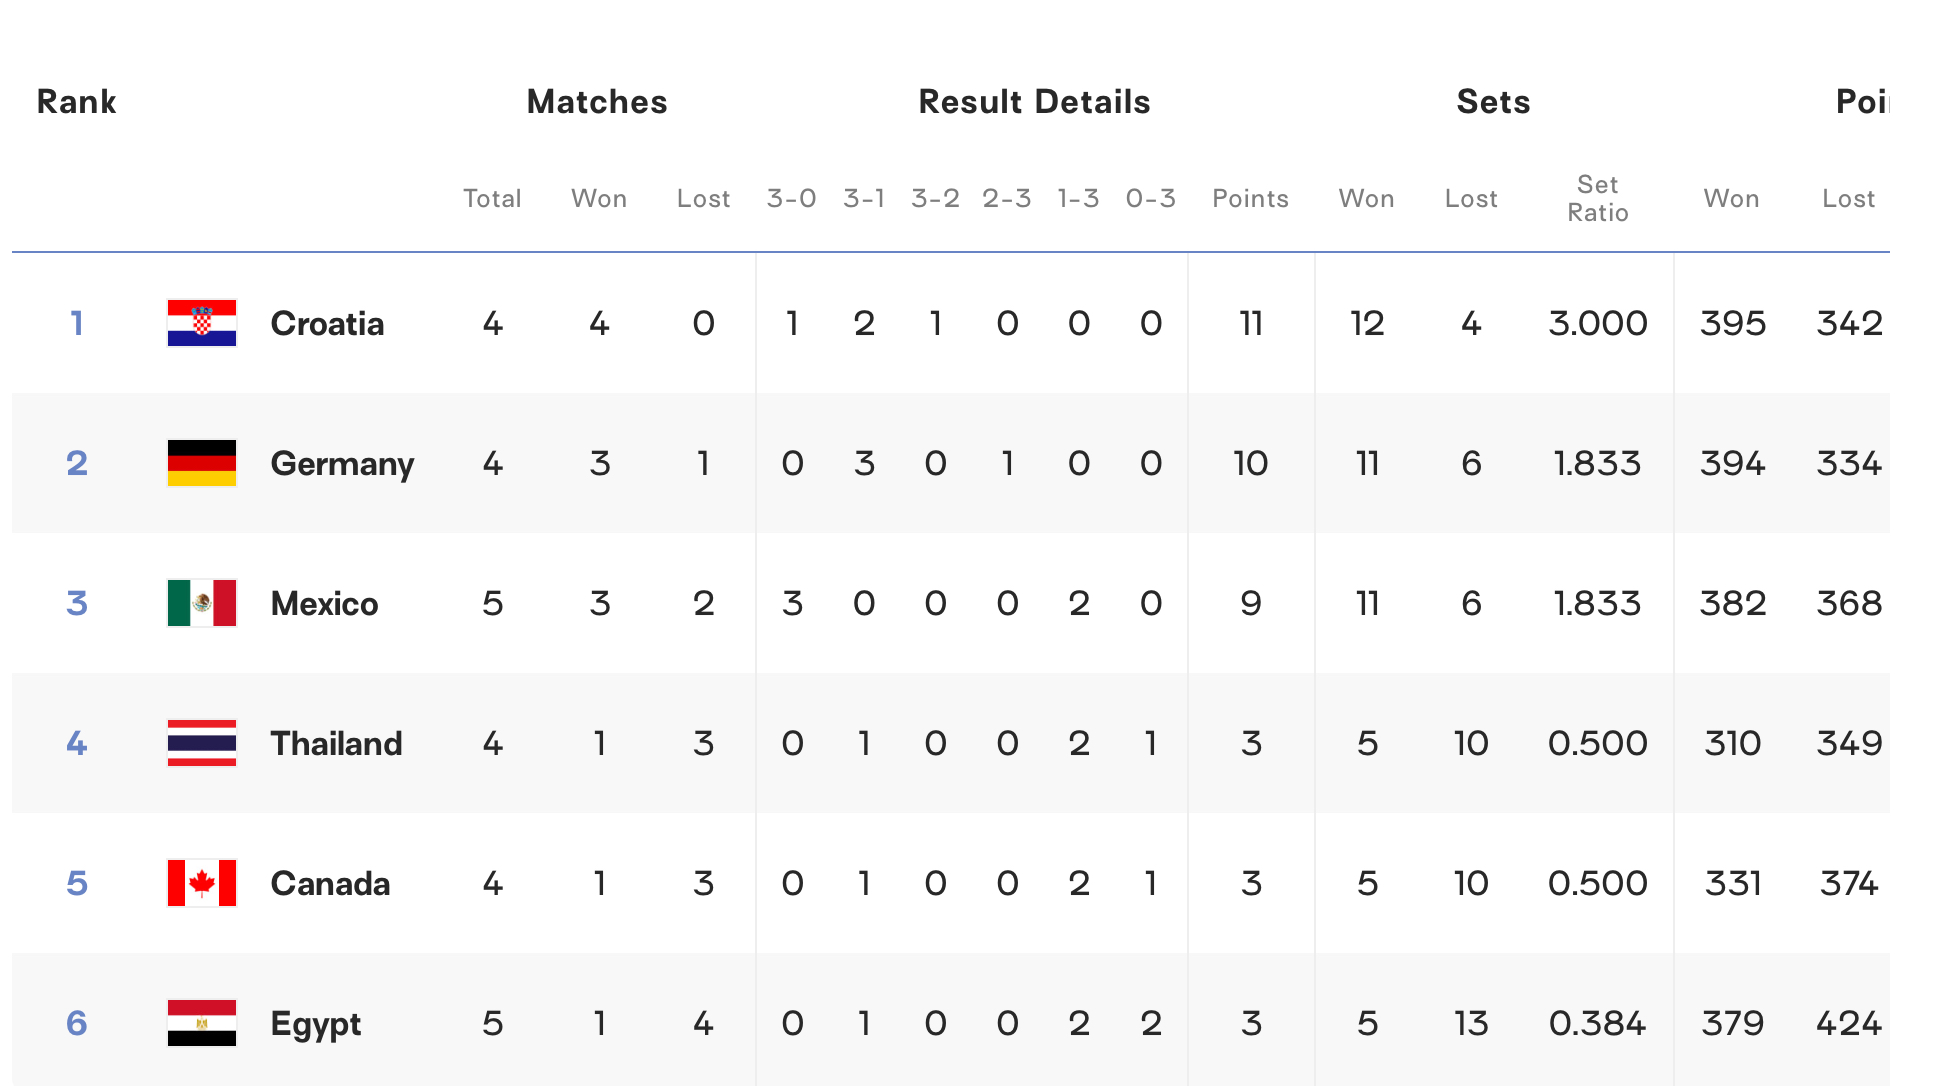Click the Sets group header
The height and width of the screenshot is (1086, 1947).
pos(1493,102)
